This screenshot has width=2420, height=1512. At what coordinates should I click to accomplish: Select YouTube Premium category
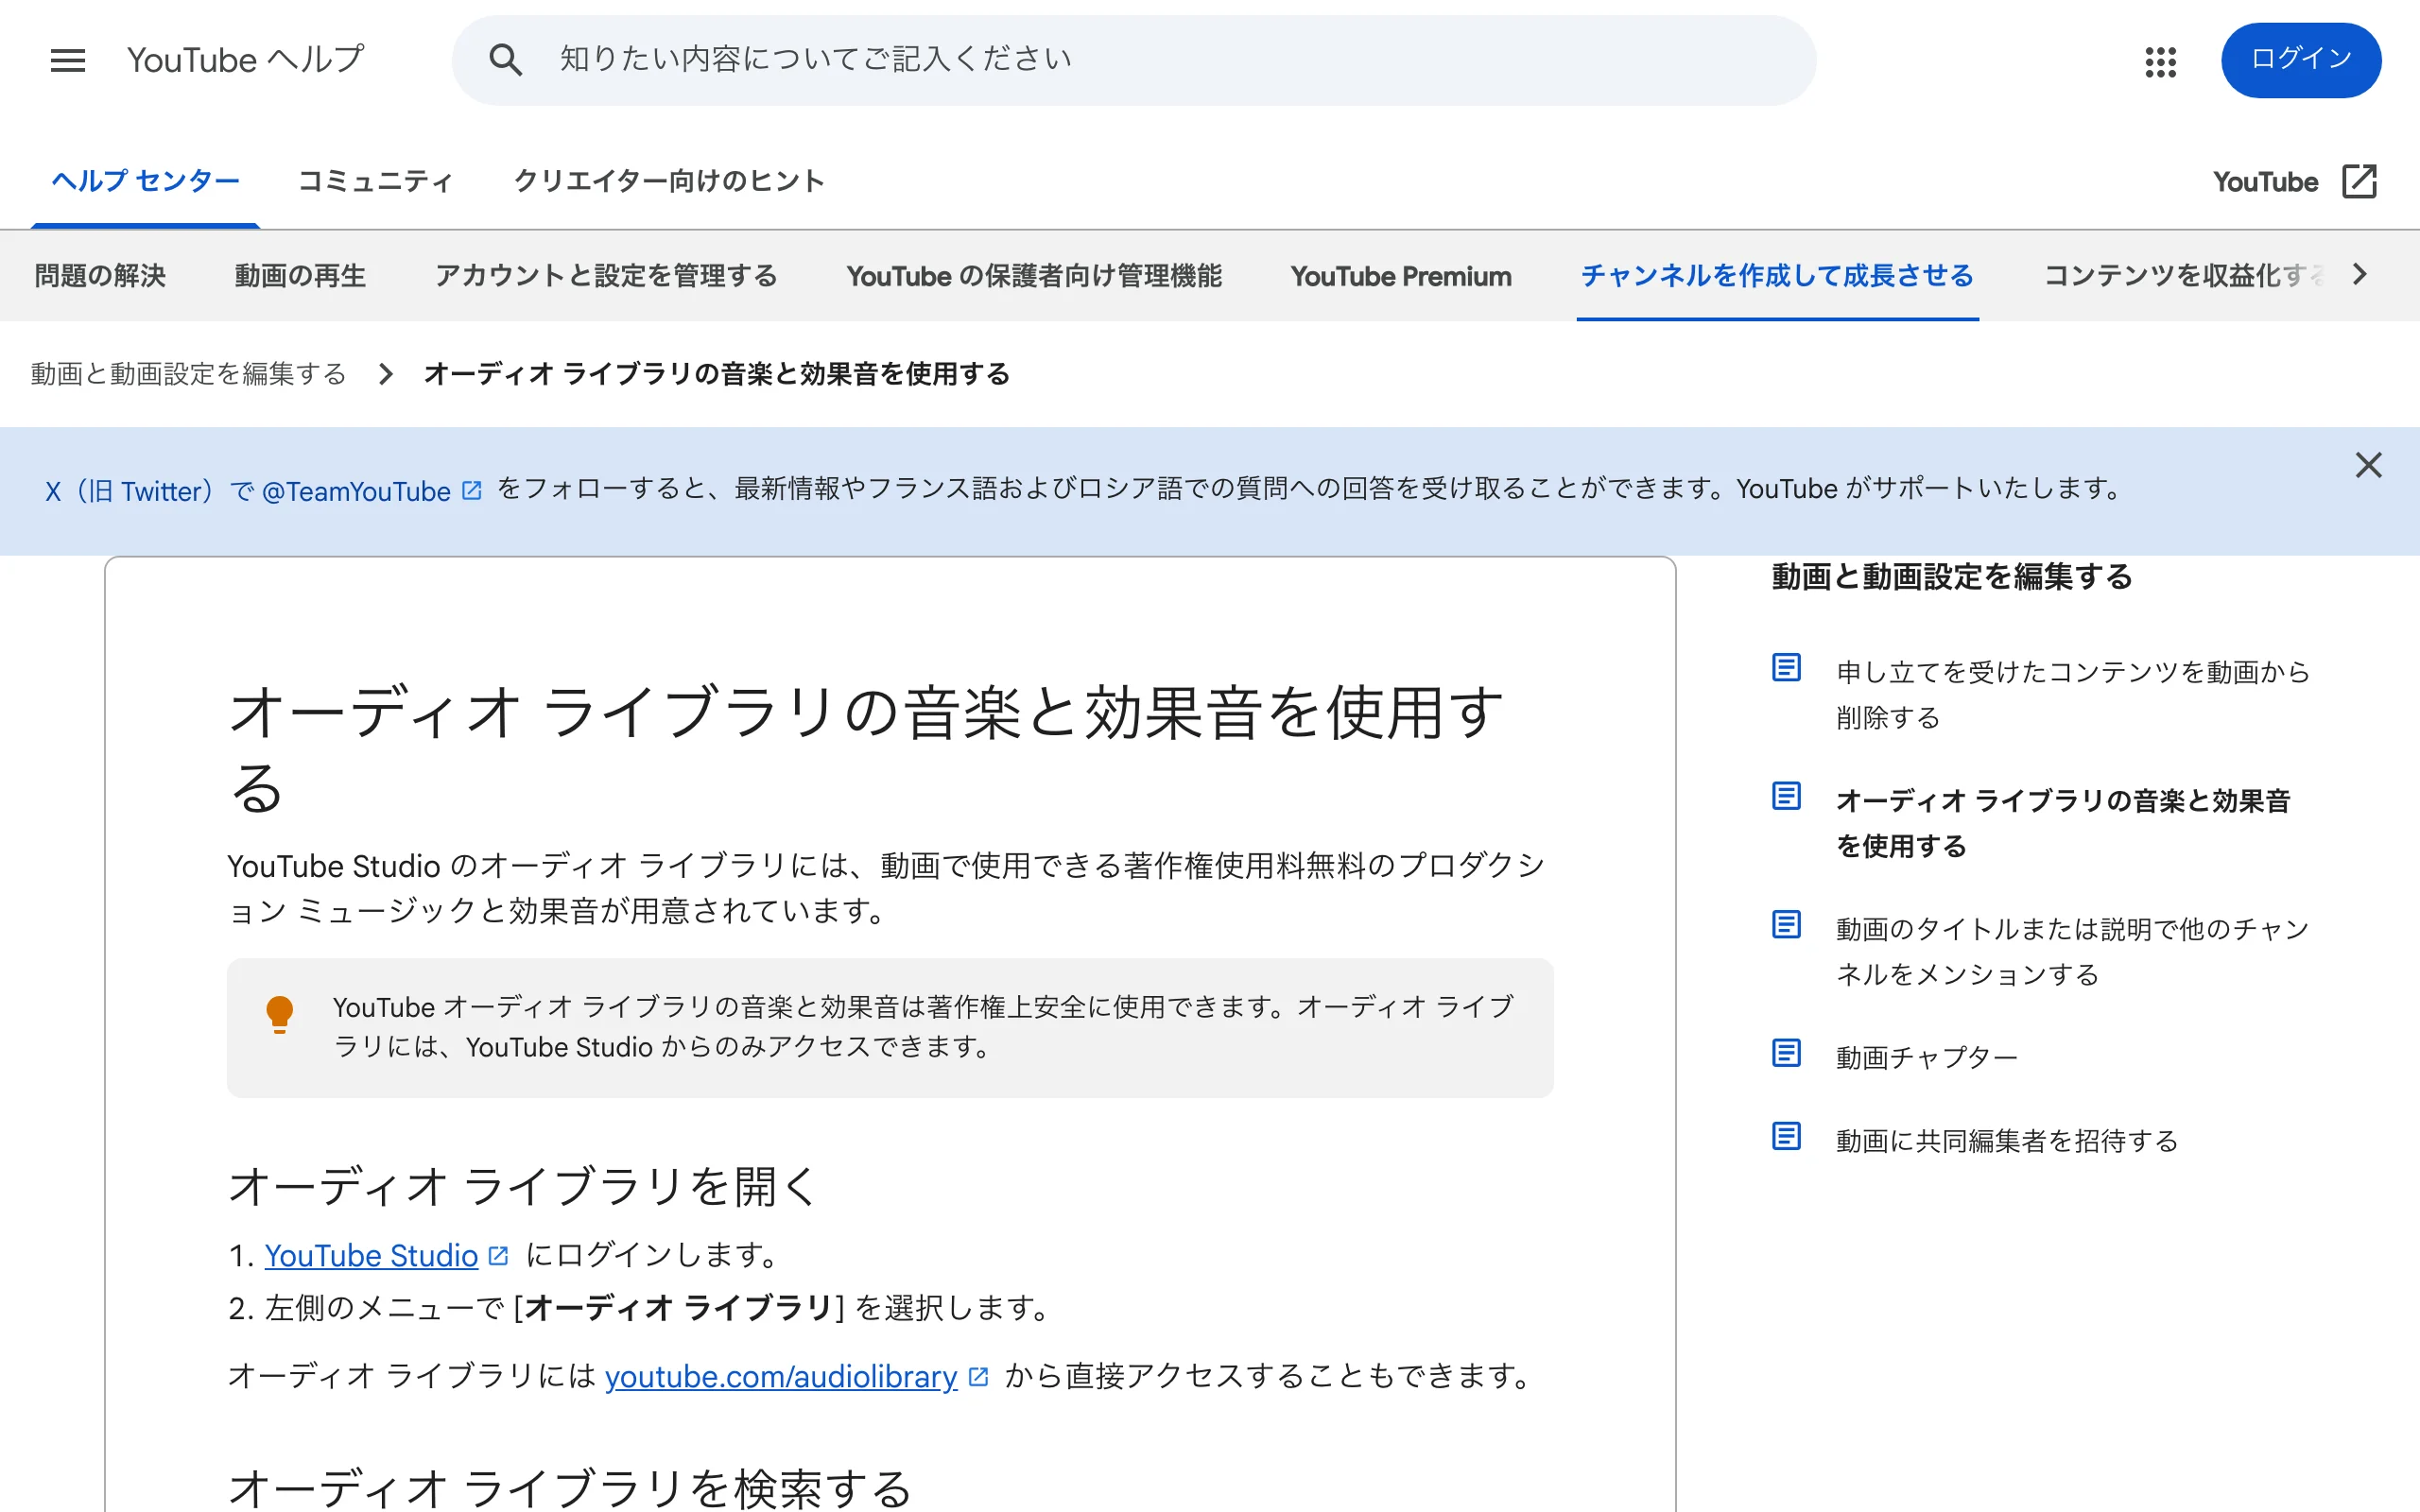coord(1401,275)
